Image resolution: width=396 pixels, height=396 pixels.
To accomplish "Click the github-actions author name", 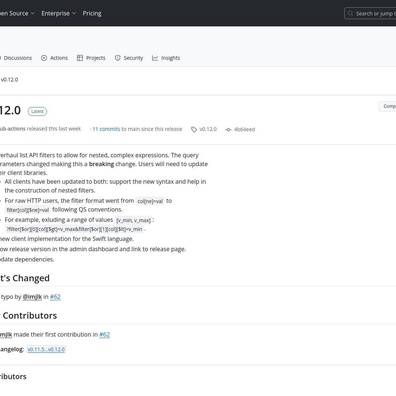I will pyautogui.click(x=13, y=129).
